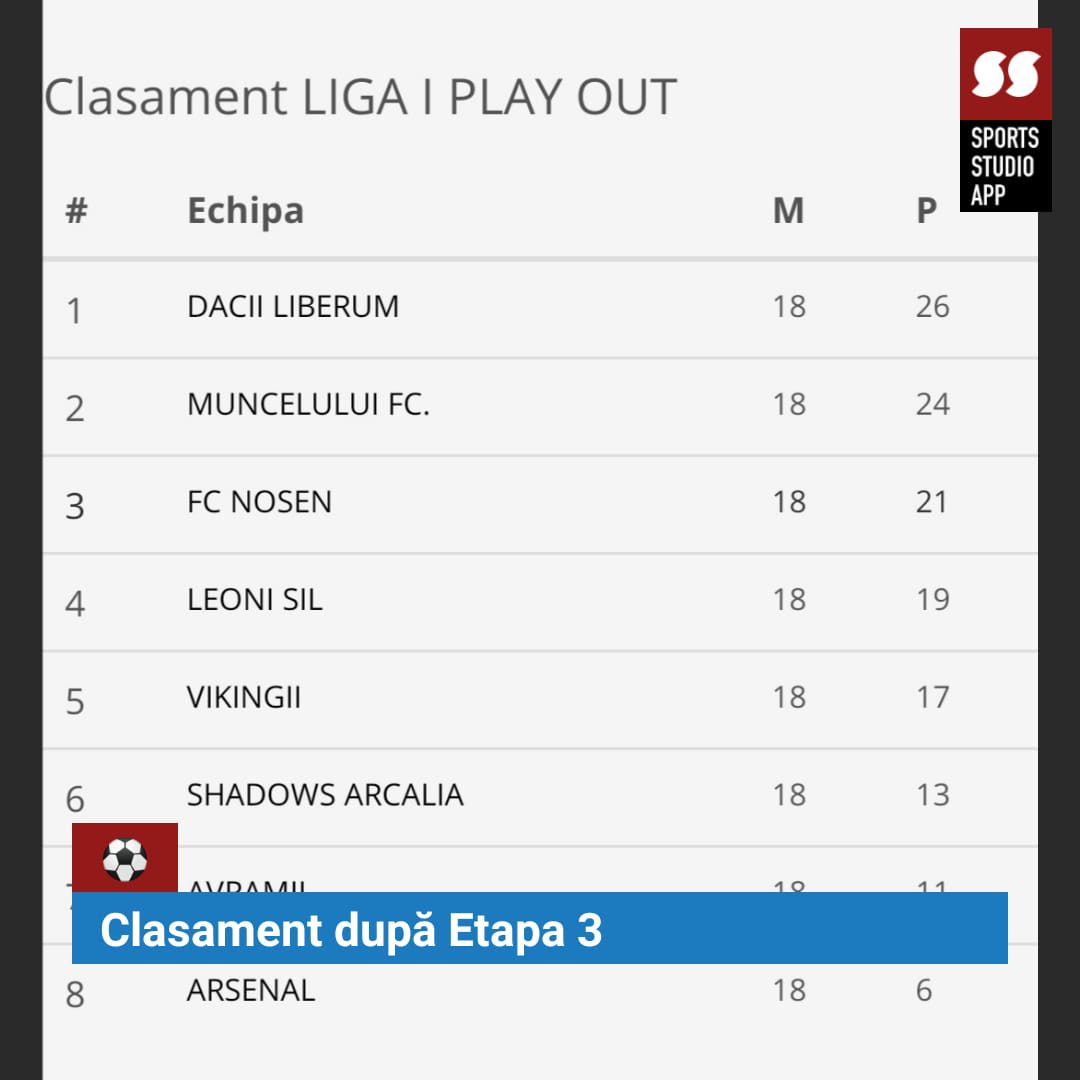Select FC NOSEN in the standings

pyautogui.click(x=540, y=504)
